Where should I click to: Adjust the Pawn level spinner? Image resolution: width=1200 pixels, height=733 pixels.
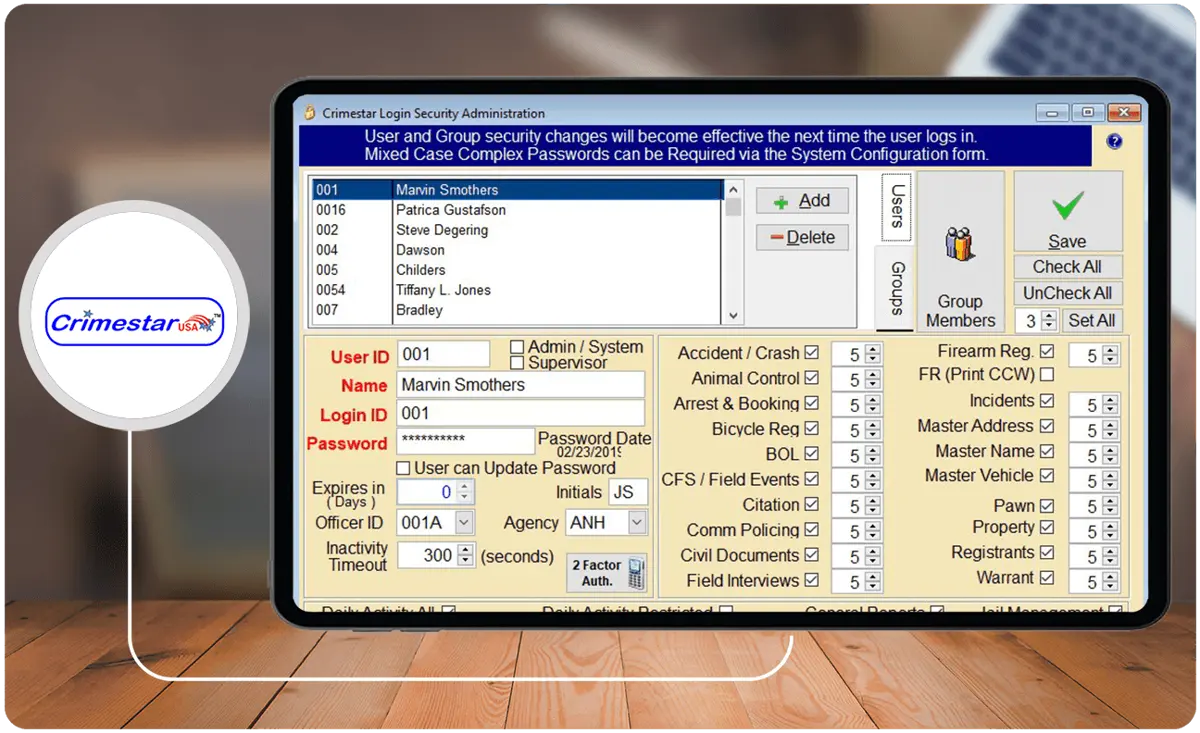[x=1110, y=506]
